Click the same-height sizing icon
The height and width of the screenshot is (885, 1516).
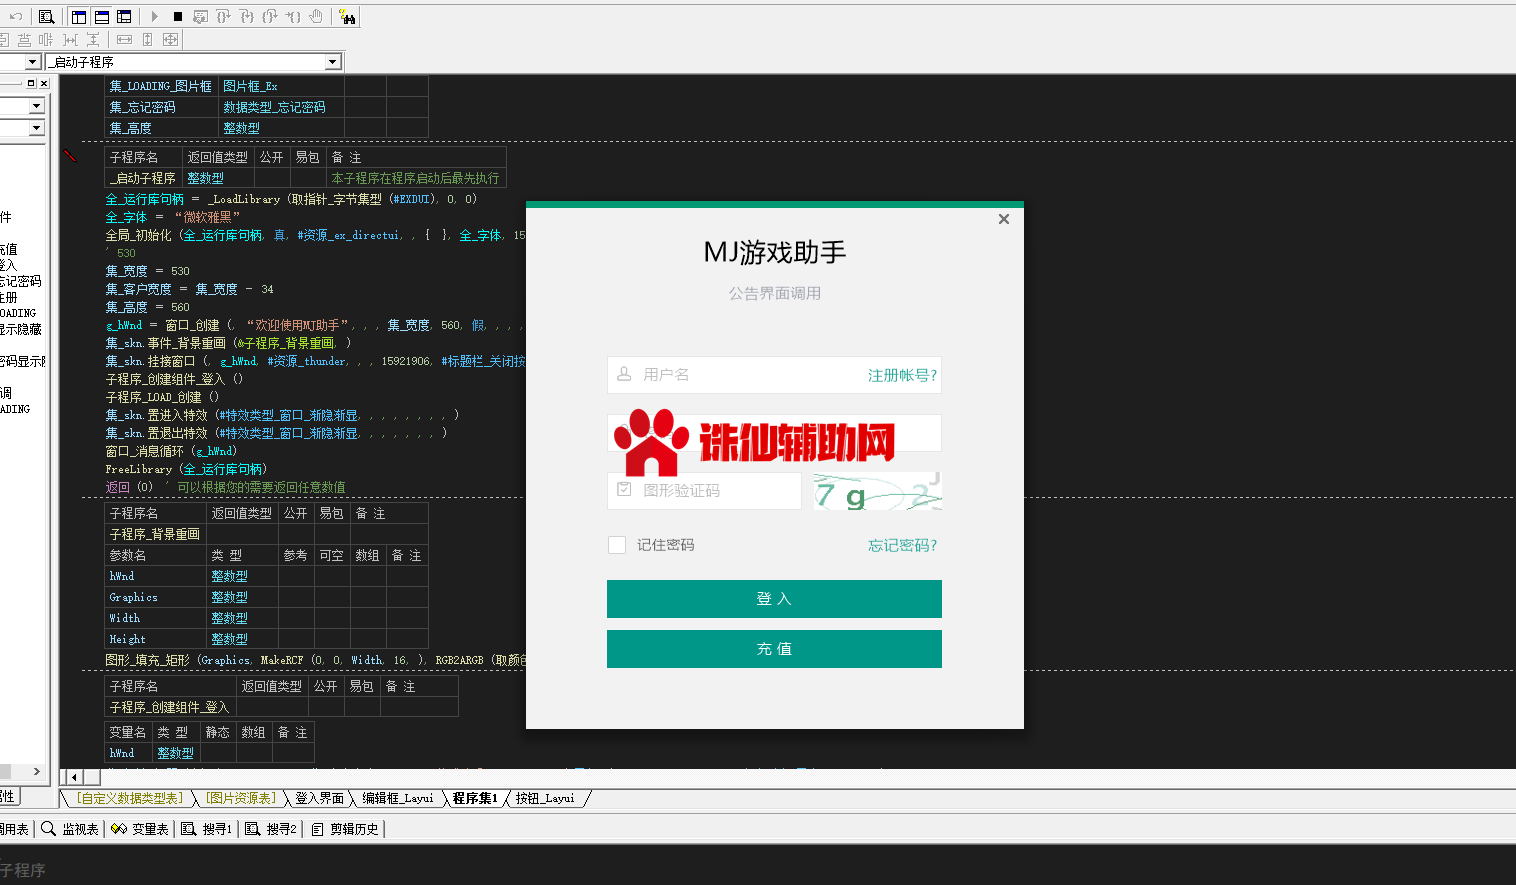coord(147,40)
